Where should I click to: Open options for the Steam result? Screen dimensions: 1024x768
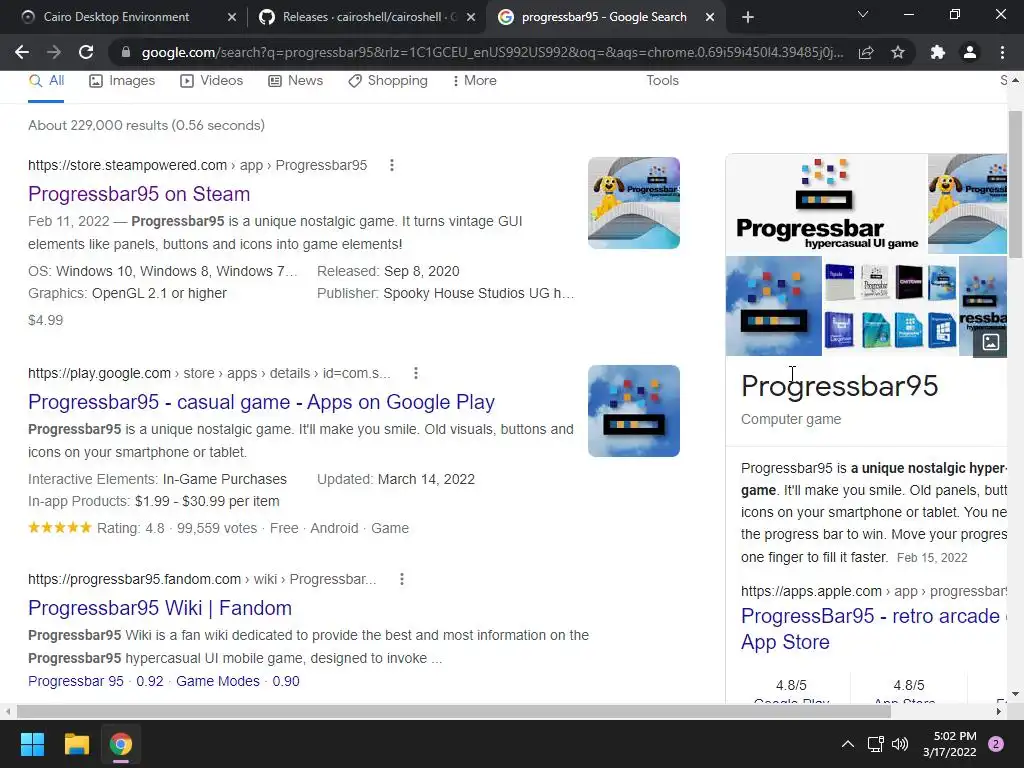pyautogui.click(x=392, y=165)
